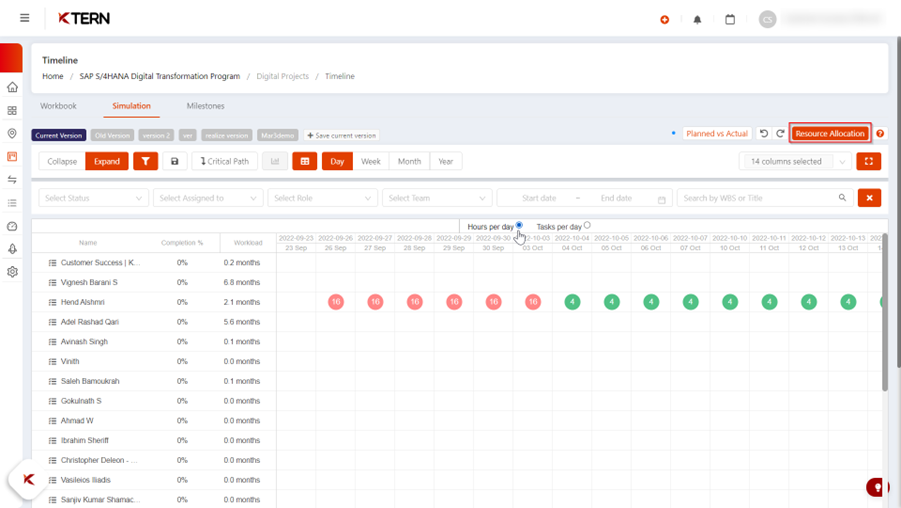901x508 pixels.
Task: Click green 4-hour marker on 04 Oct
Action: click(572, 302)
